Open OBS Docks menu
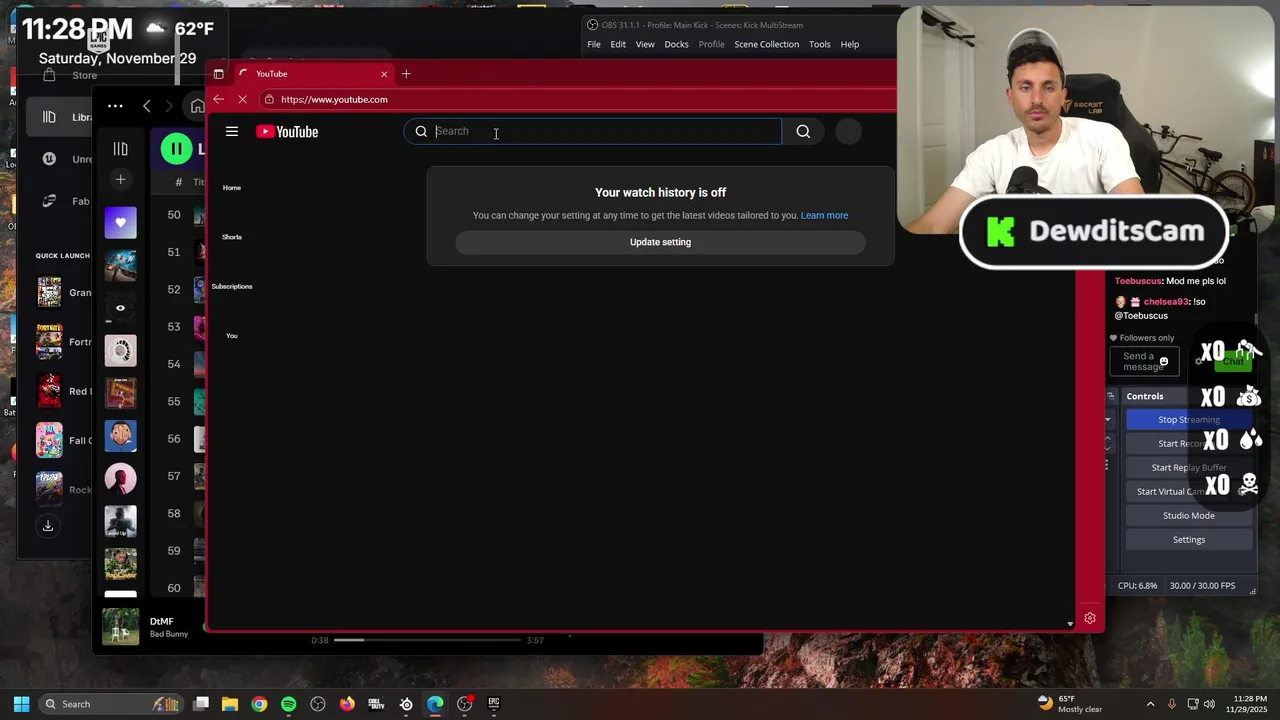 677,44
